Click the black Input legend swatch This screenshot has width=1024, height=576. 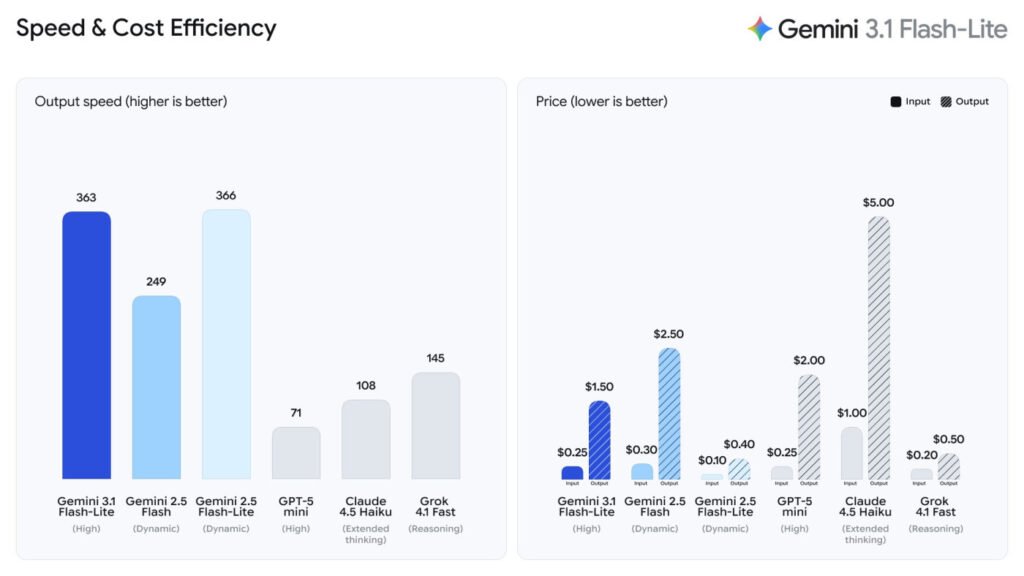896,102
